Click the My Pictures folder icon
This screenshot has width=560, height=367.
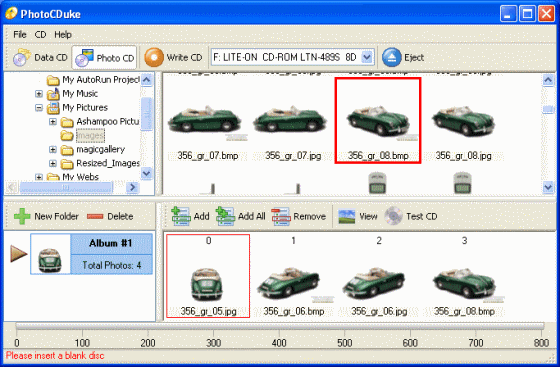click(53, 107)
